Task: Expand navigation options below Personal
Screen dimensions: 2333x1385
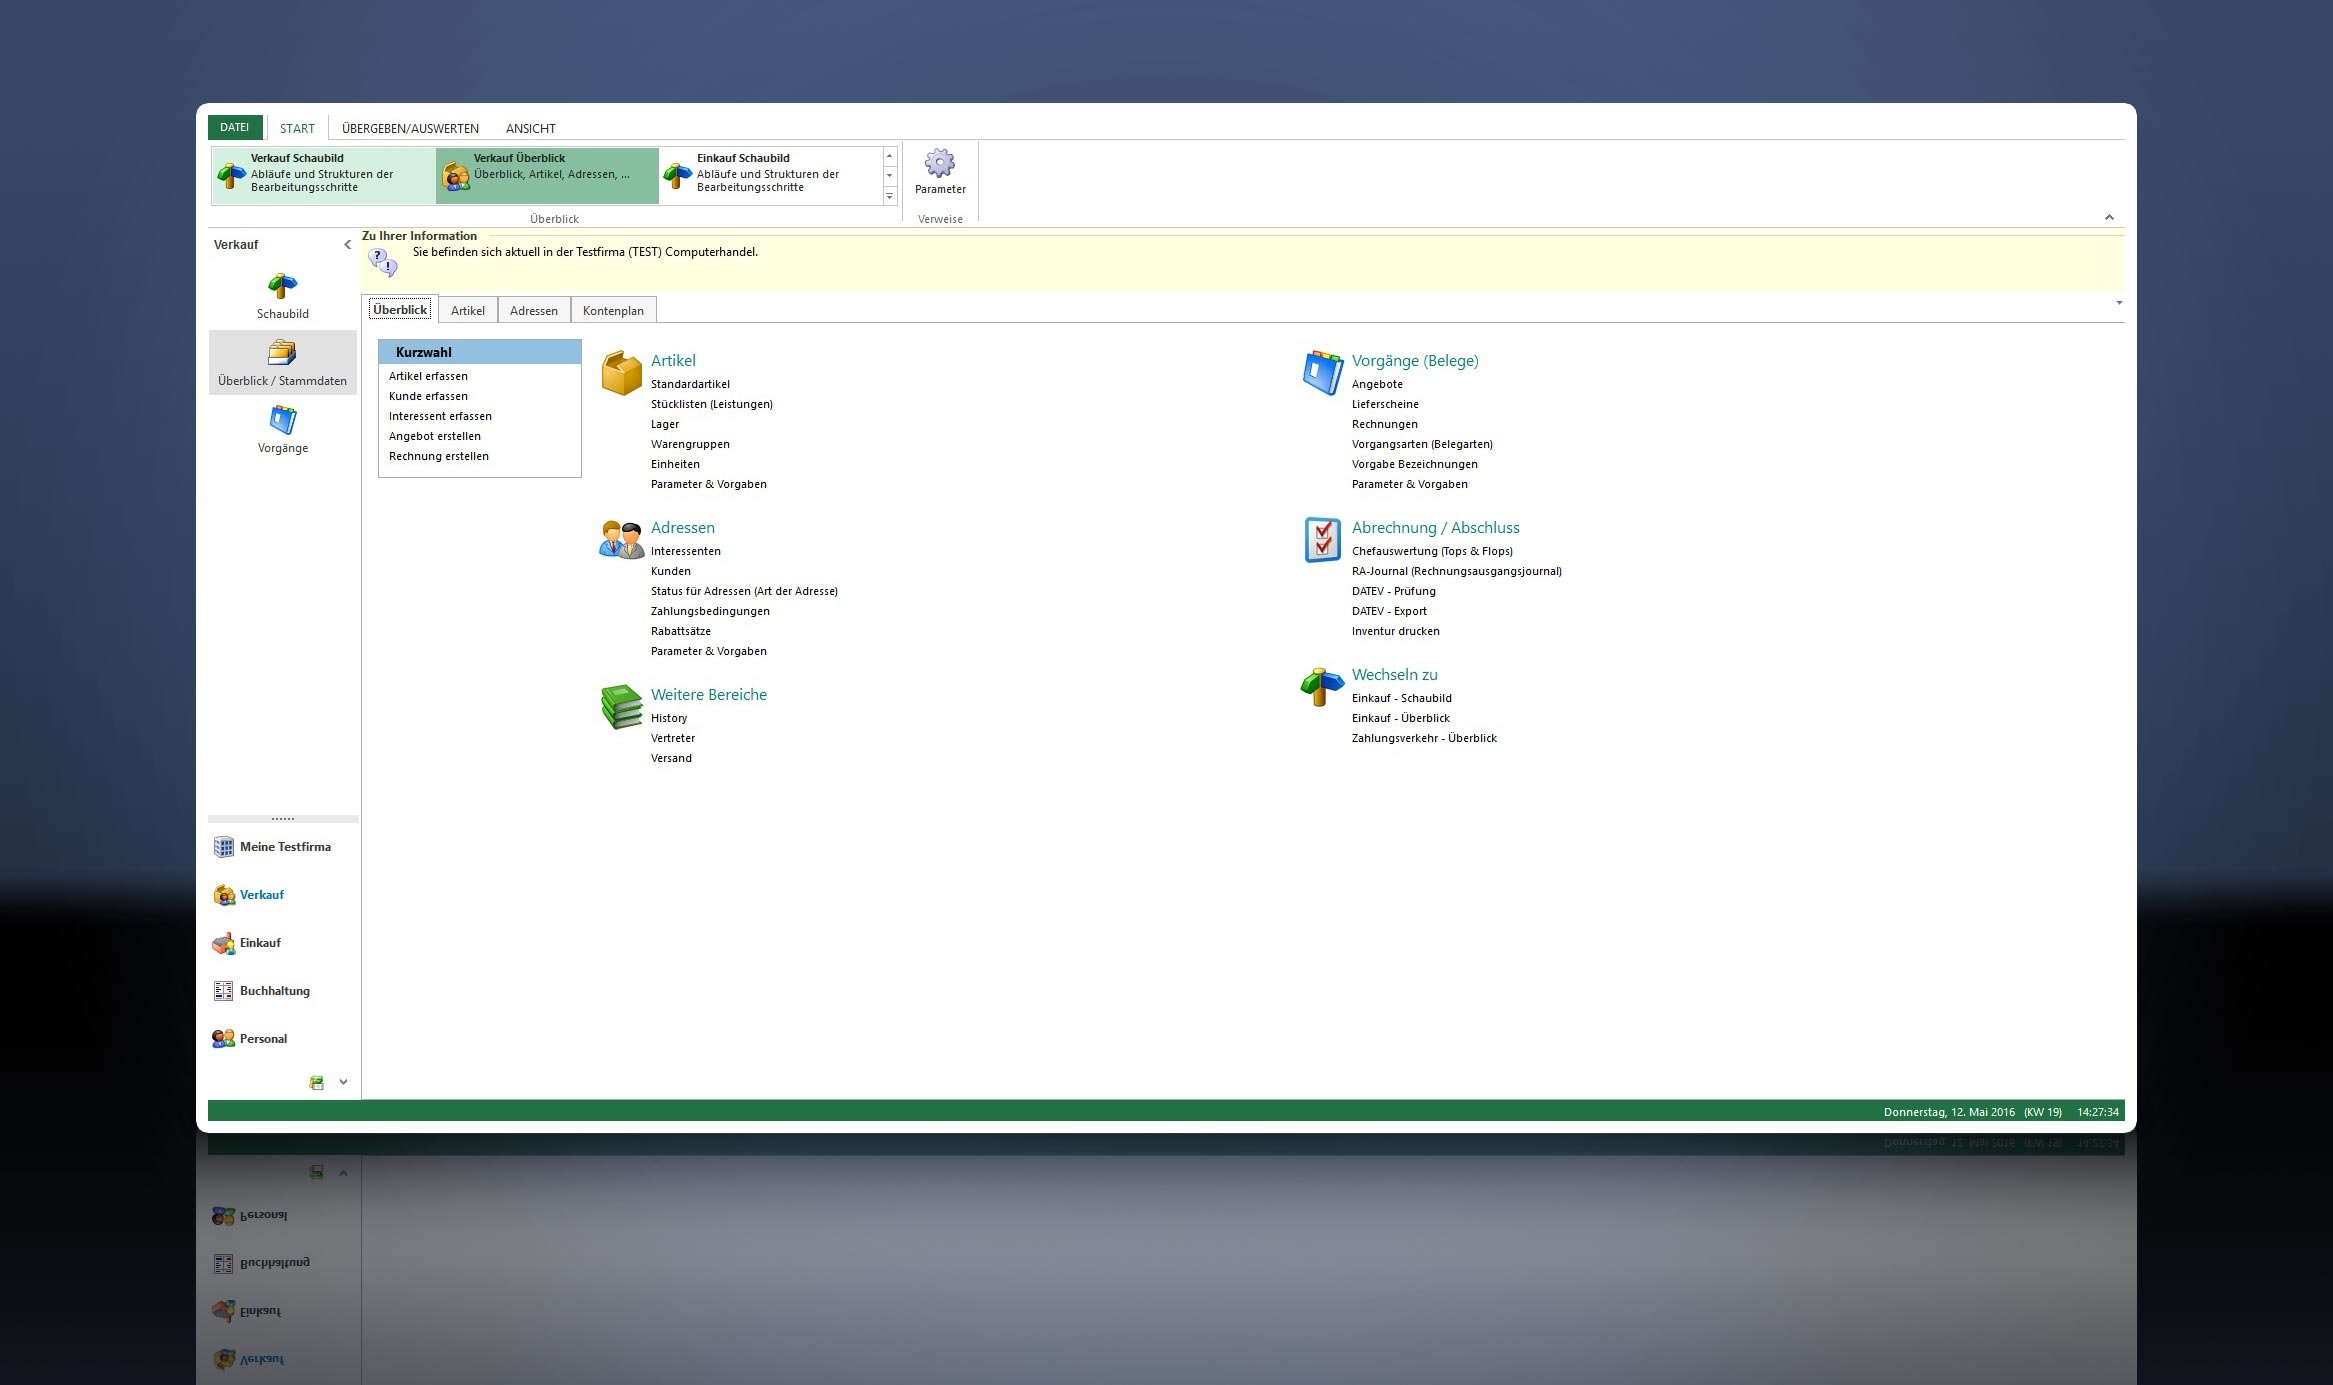Action: click(343, 1082)
